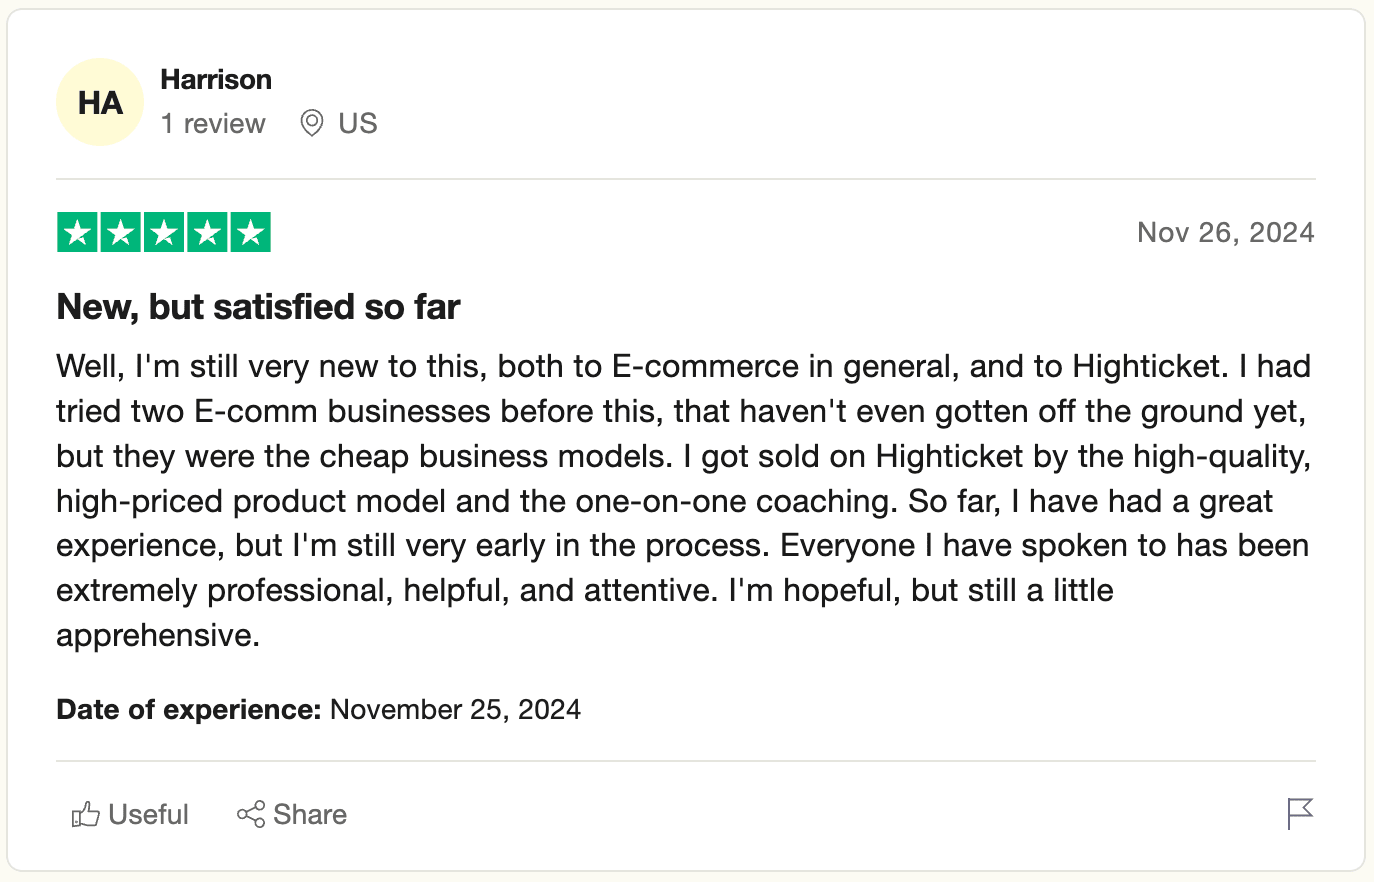
Task: Flag this review using the flag icon
Action: pos(1299,814)
